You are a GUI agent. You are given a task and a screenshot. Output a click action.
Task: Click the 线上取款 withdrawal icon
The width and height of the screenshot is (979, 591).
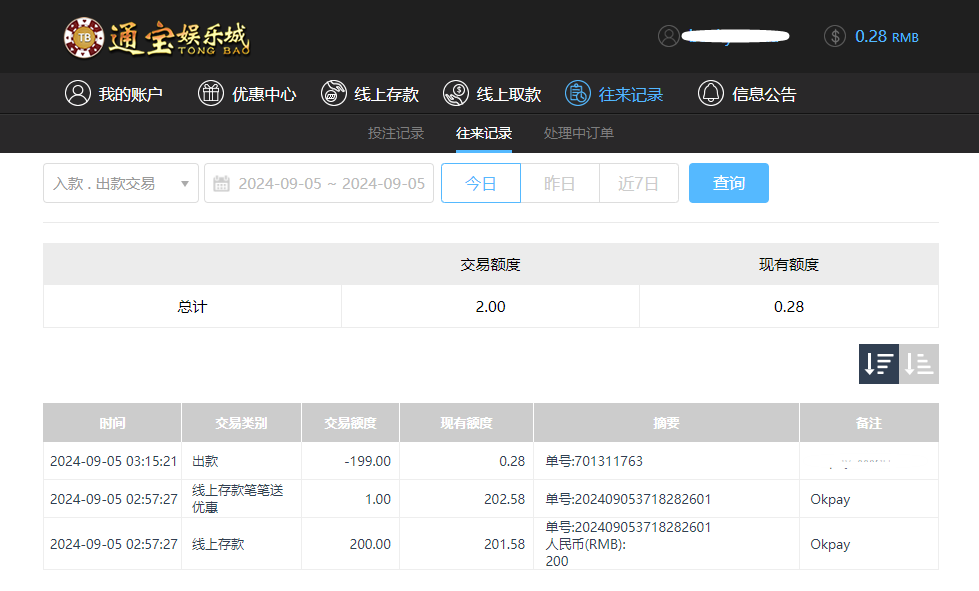coord(456,94)
